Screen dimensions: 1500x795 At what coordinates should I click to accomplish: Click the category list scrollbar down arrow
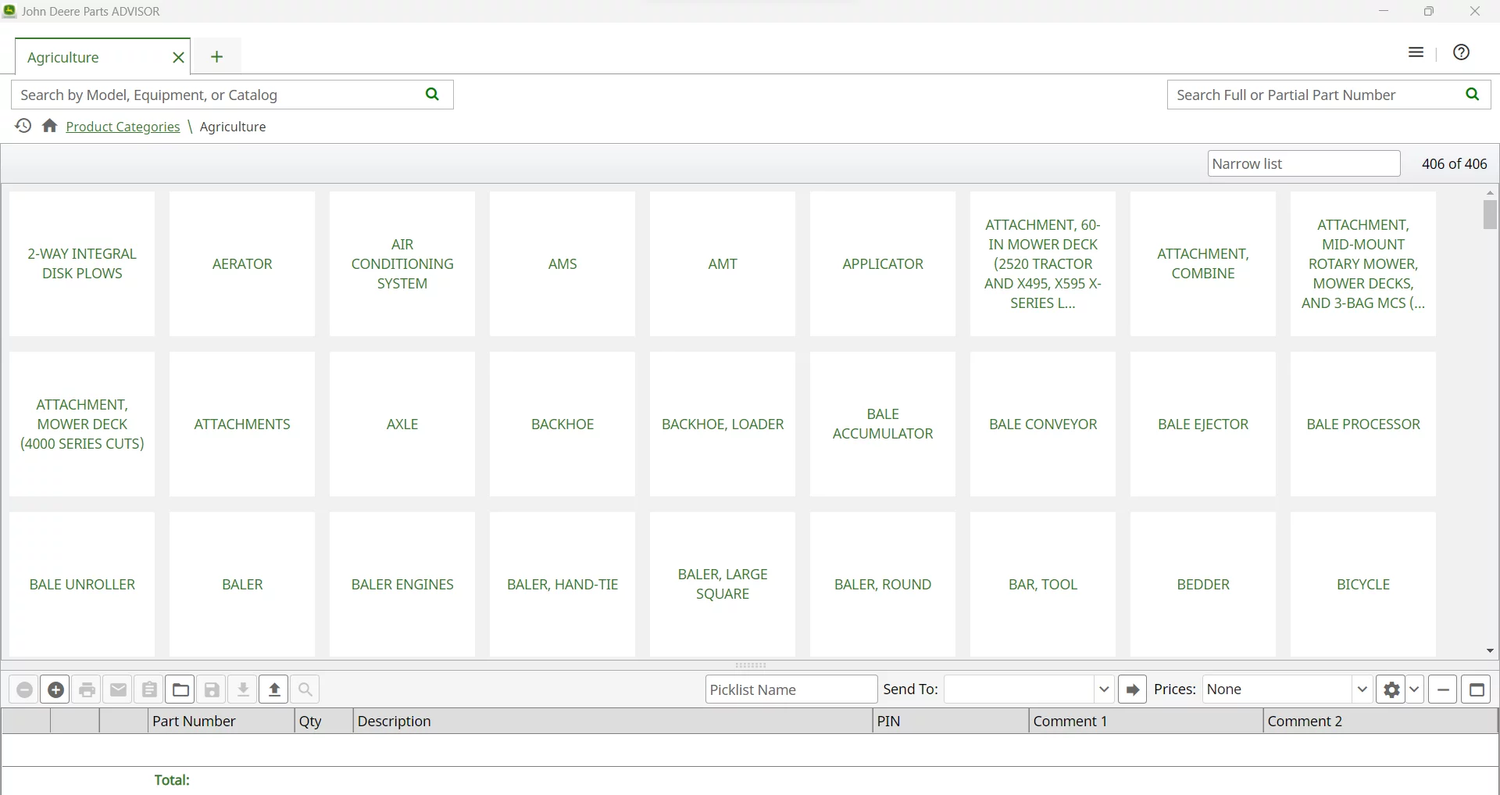[1490, 650]
